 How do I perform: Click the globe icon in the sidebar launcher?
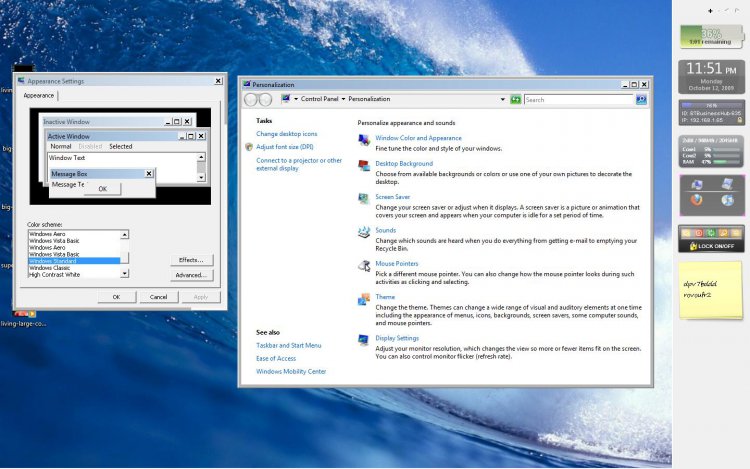point(727,199)
